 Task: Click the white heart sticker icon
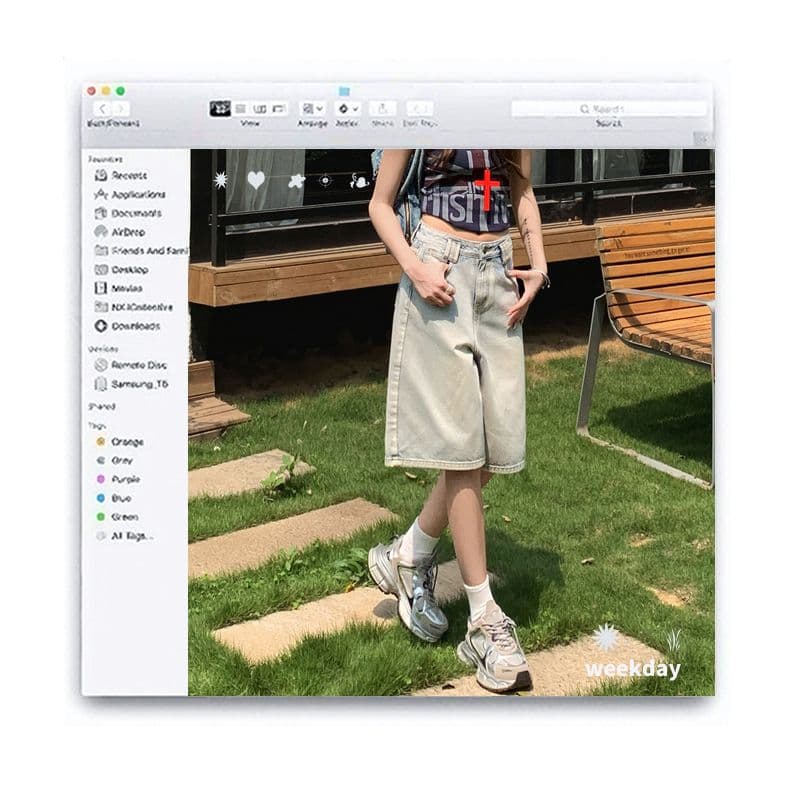coord(256,179)
